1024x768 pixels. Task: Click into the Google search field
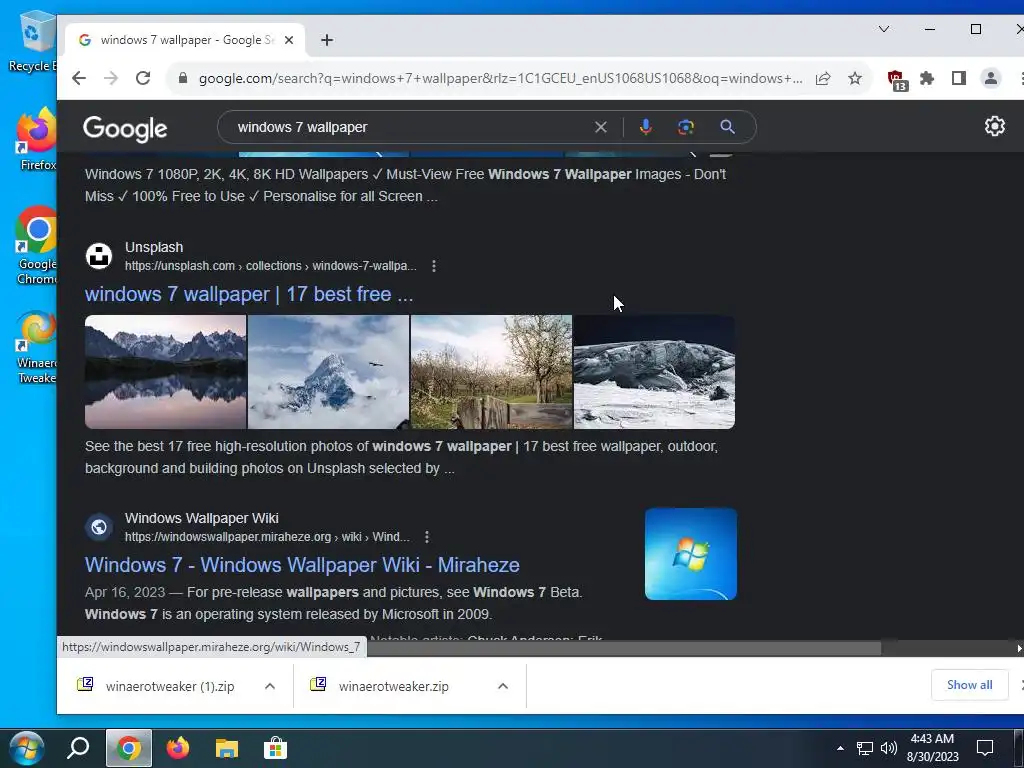tap(411, 127)
